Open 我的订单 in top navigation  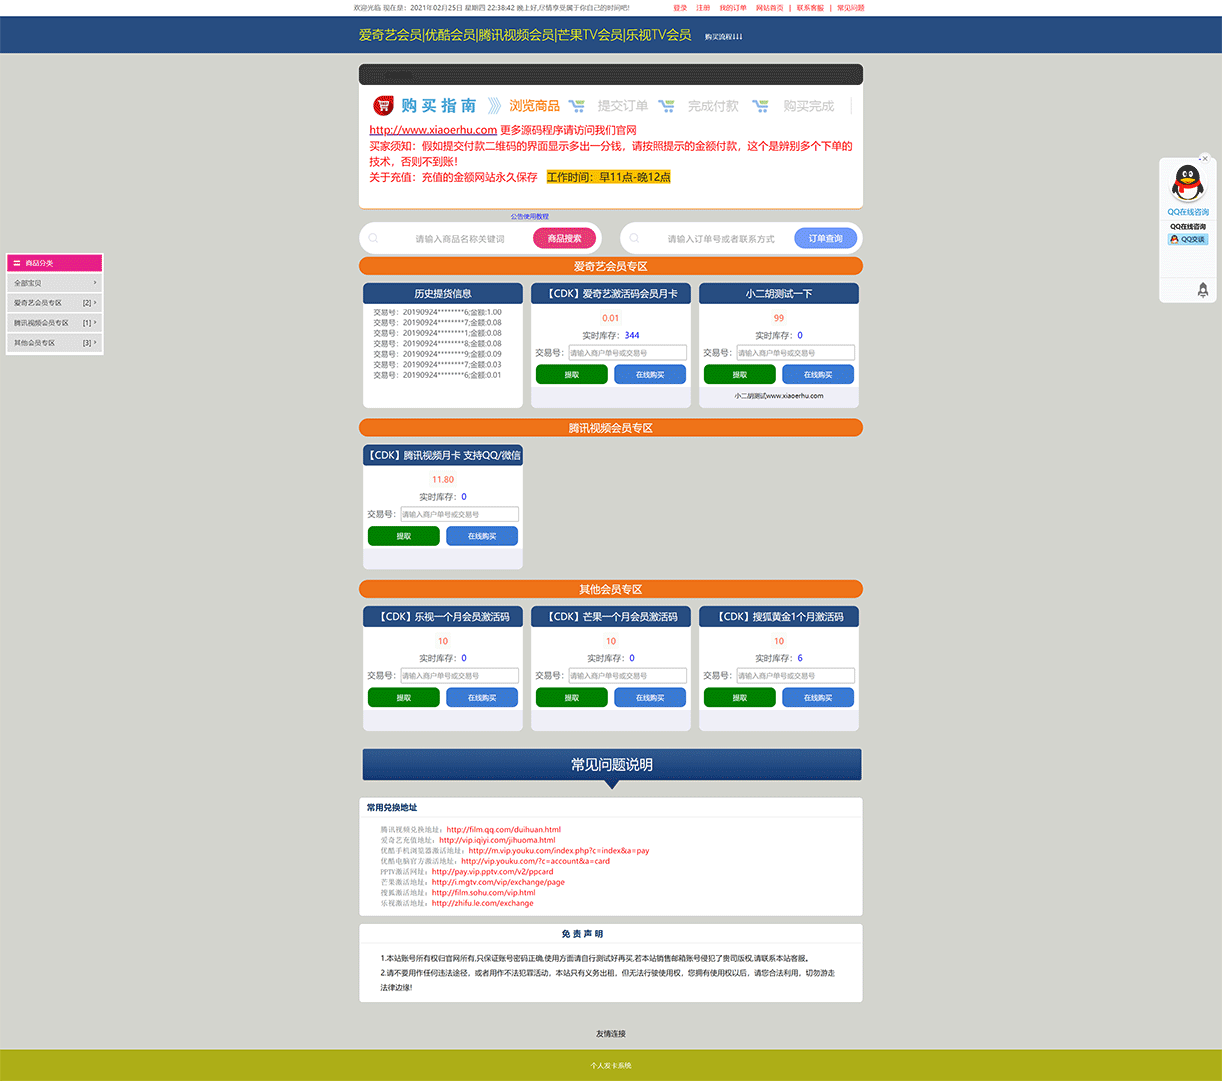[x=733, y=8]
